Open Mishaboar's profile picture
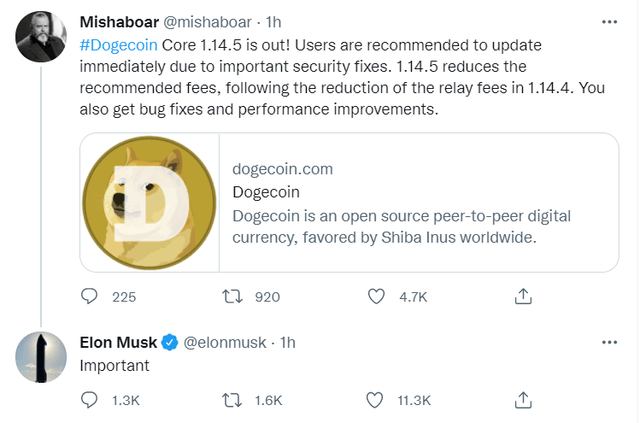This screenshot has height=423, width=640. pos(41,39)
